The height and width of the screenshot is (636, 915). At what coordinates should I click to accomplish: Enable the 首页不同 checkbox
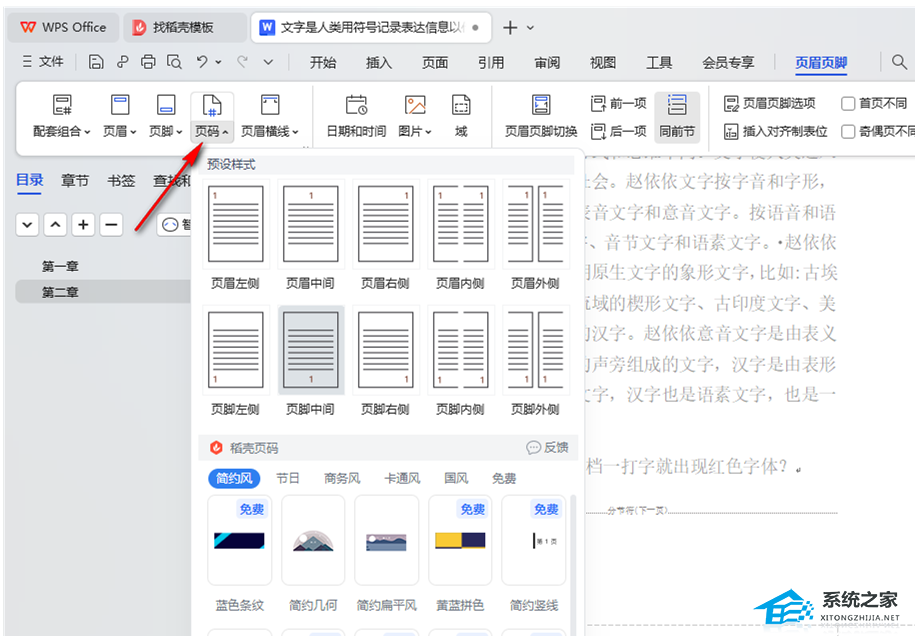849,103
